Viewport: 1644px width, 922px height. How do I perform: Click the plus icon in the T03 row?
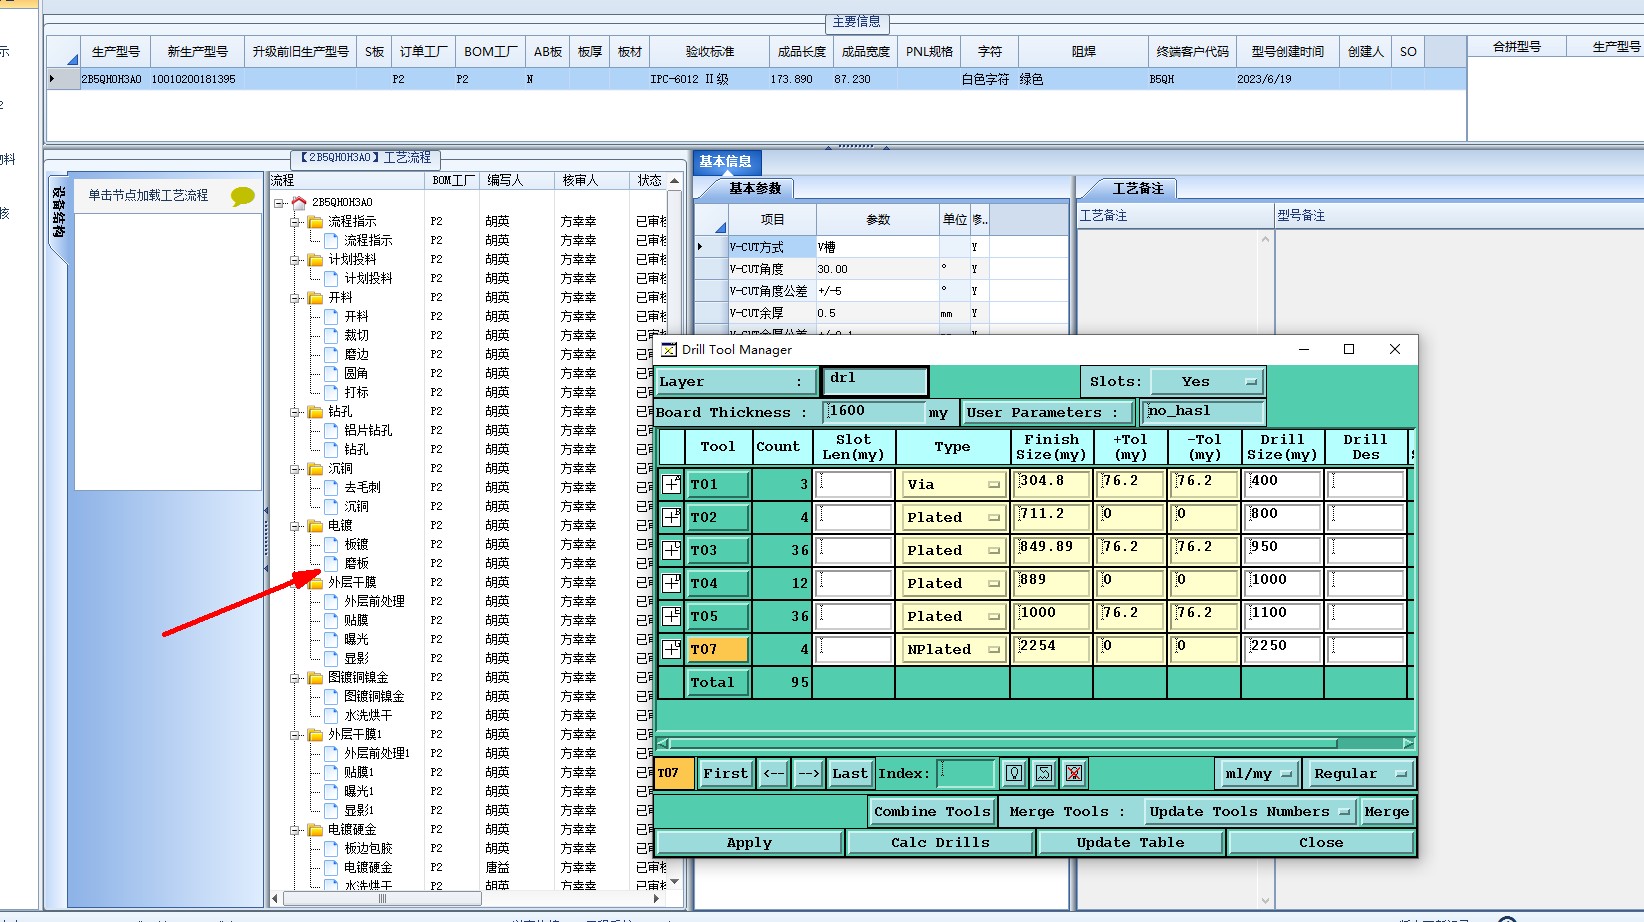point(672,550)
